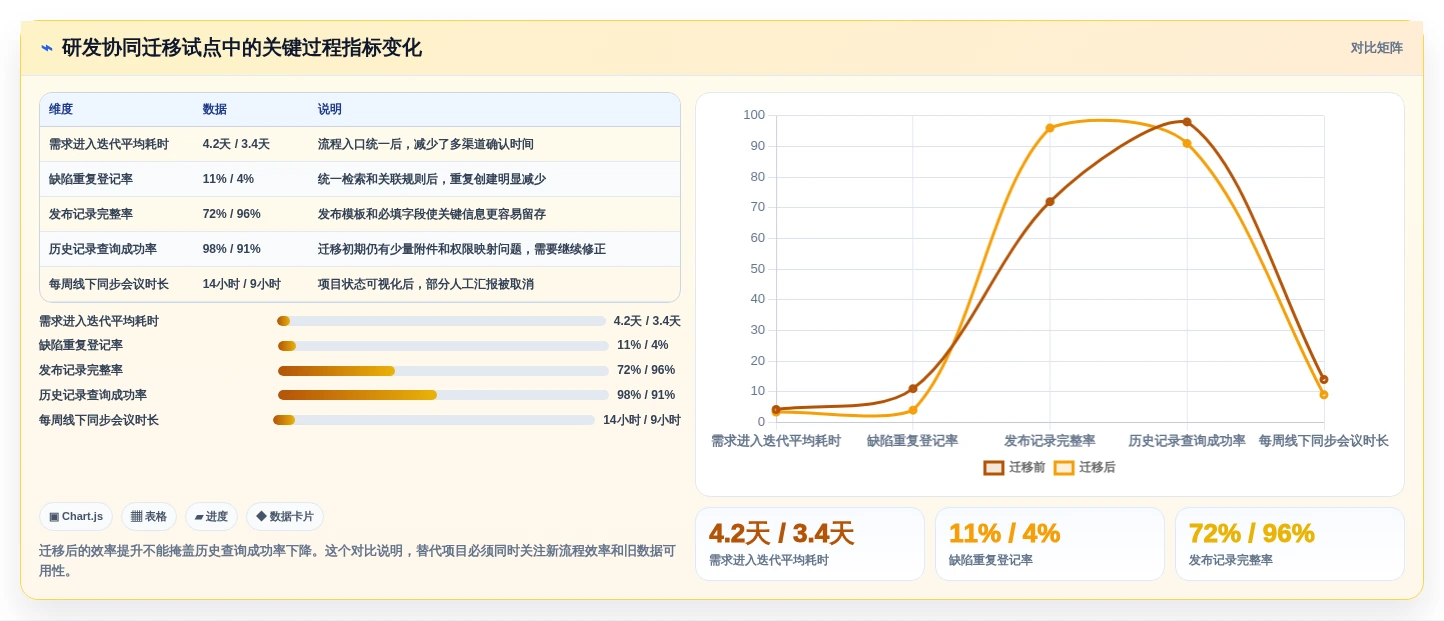This screenshot has height=621, width=1444.
Task: Click the 迁移后 orange legend swatch
Action: tap(1063, 467)
